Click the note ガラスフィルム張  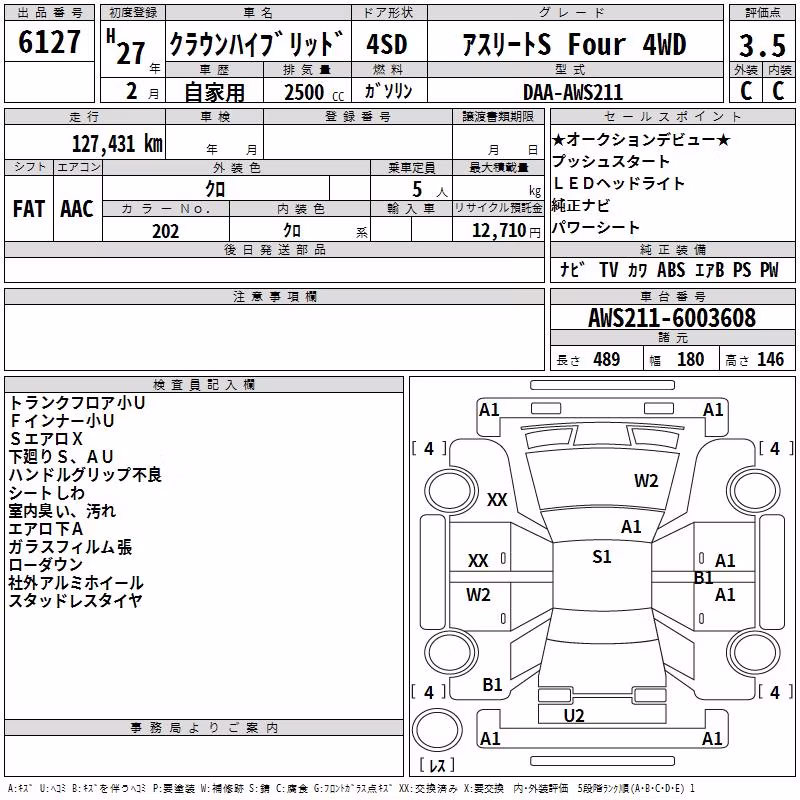(x=70, y=547)
